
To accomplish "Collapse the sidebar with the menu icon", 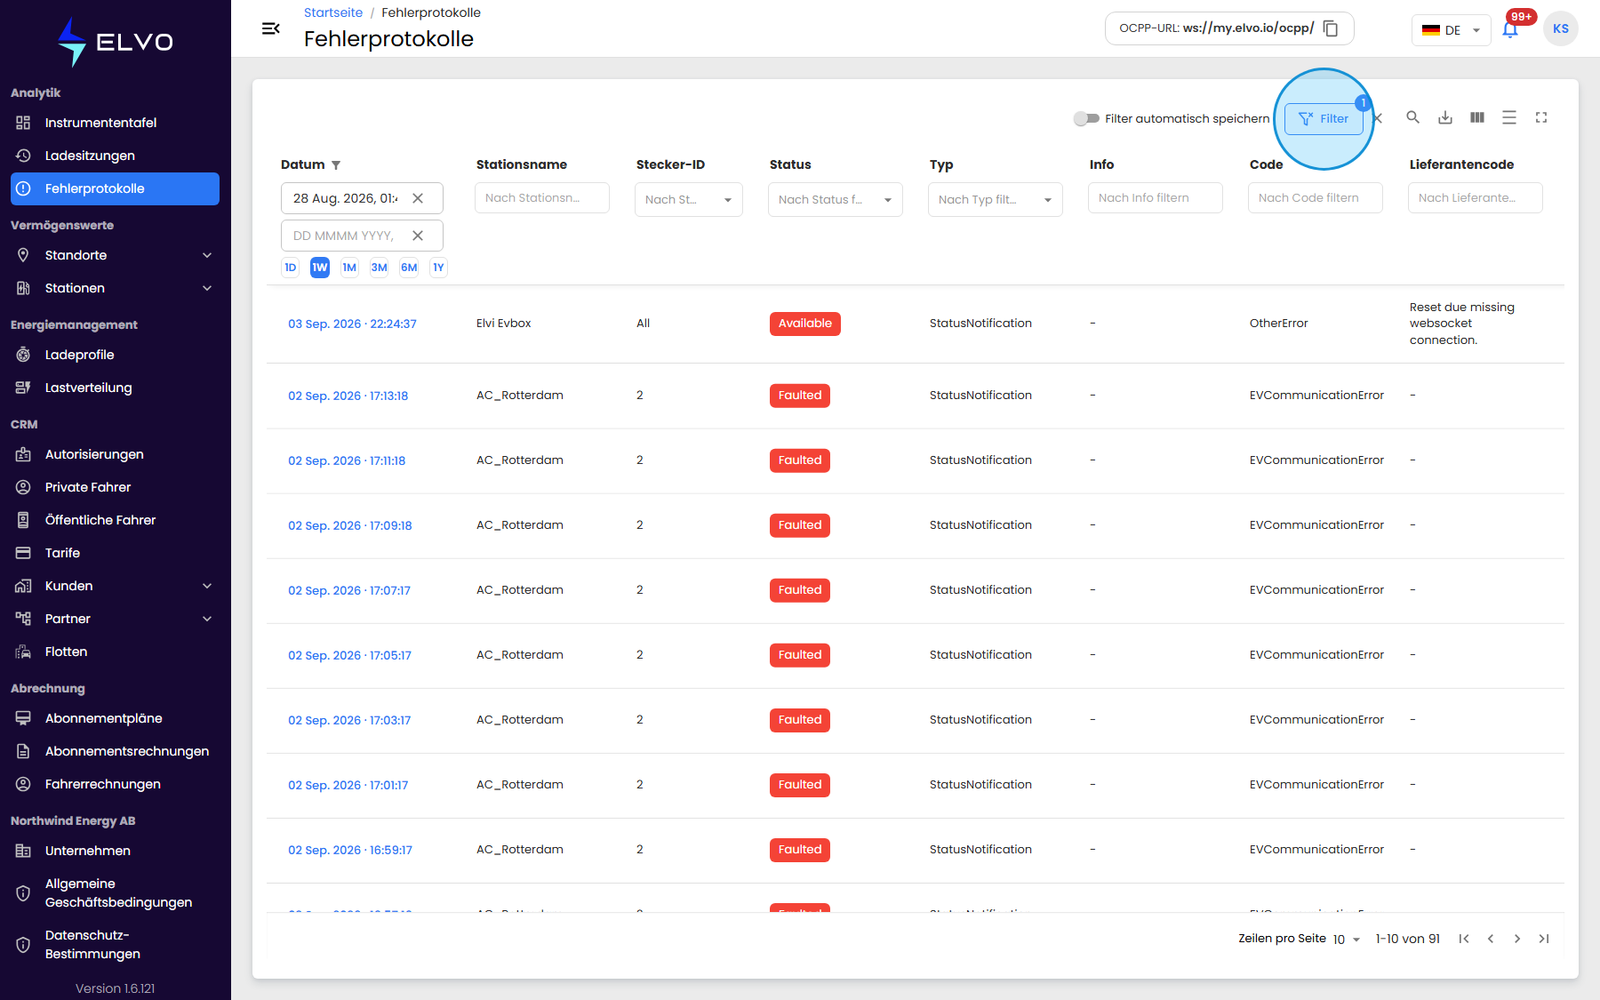I will [270, 29].
